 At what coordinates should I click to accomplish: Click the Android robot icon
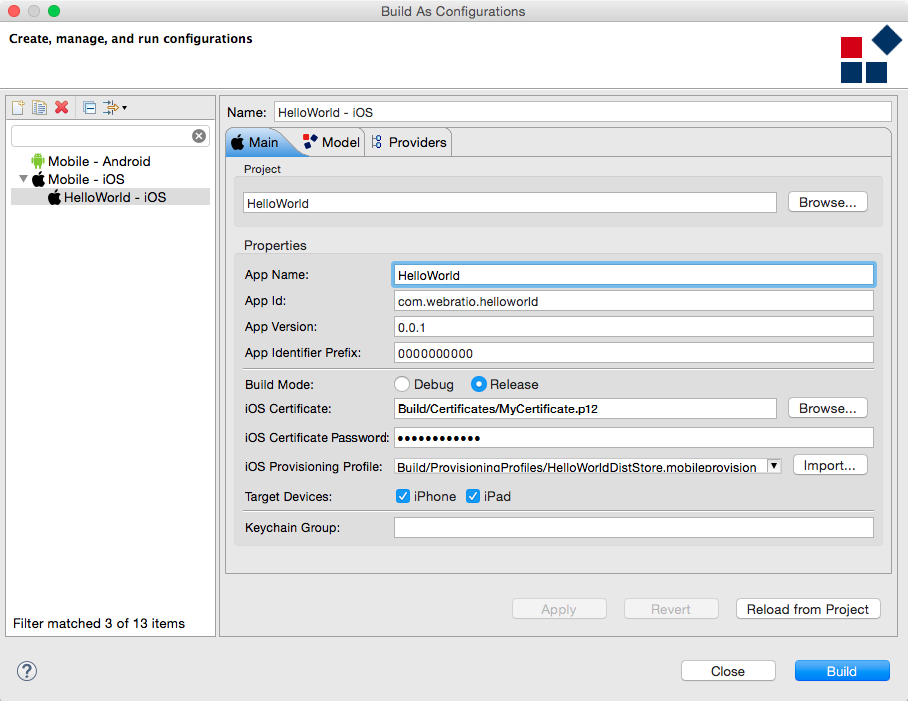pyautogui.click(x=38, y=161)
